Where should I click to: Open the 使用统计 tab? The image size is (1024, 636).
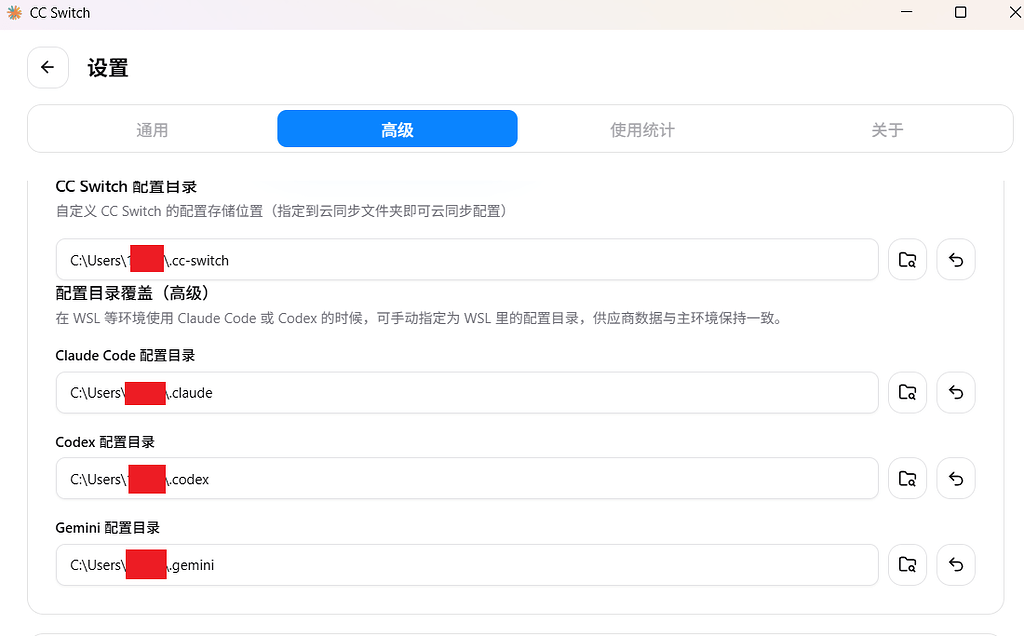point(642,129)
